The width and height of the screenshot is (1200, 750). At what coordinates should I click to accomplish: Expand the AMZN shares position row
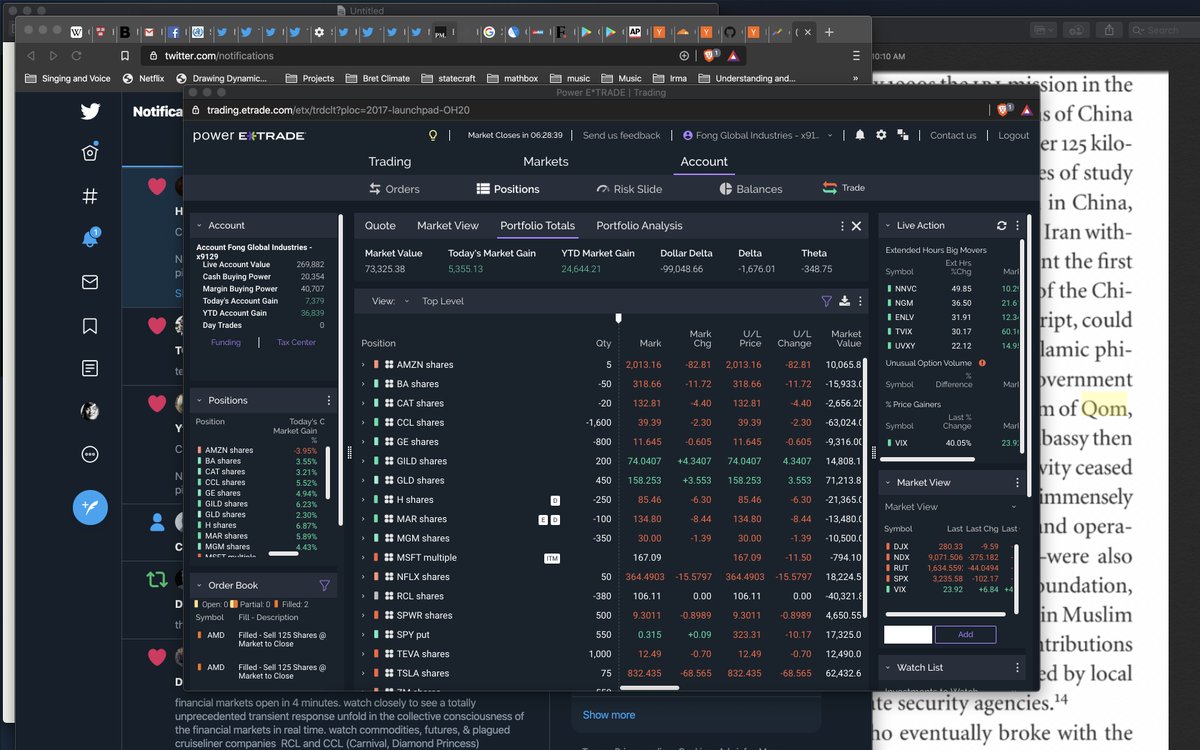[364, 365]
